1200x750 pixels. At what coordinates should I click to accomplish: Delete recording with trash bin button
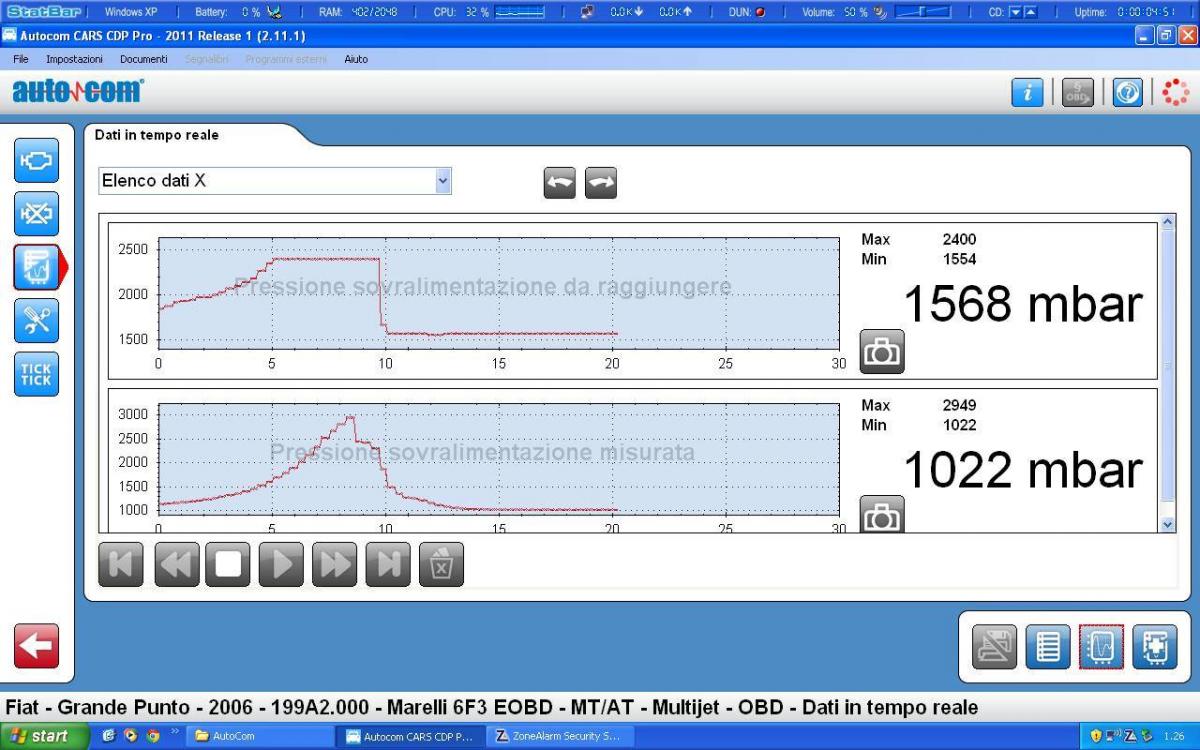(441, 564)
